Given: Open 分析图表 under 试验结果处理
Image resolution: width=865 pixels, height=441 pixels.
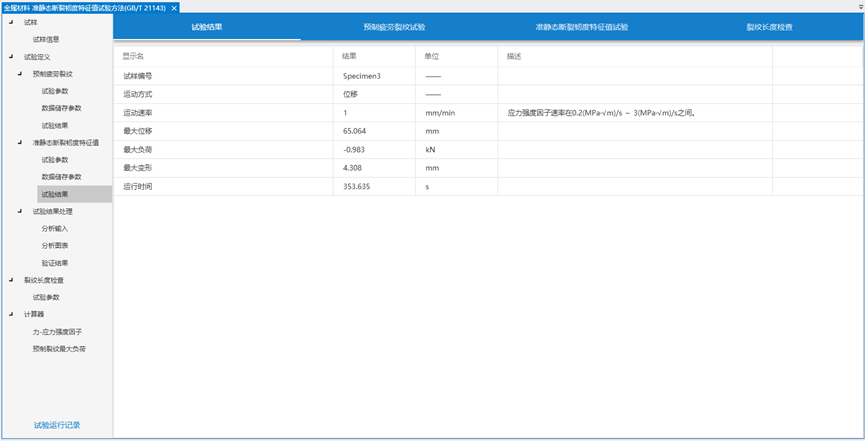Looking at the screenshot, I should click(x=55, y=245).
